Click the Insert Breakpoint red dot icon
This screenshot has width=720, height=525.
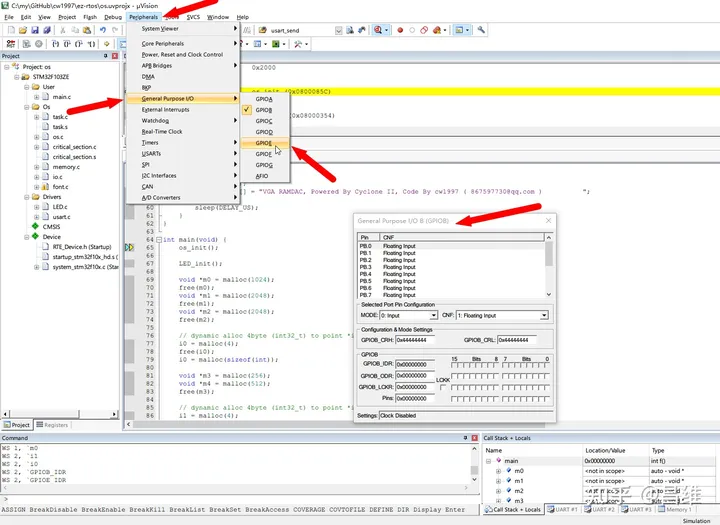pyautogui.click(x=400, y=30)
